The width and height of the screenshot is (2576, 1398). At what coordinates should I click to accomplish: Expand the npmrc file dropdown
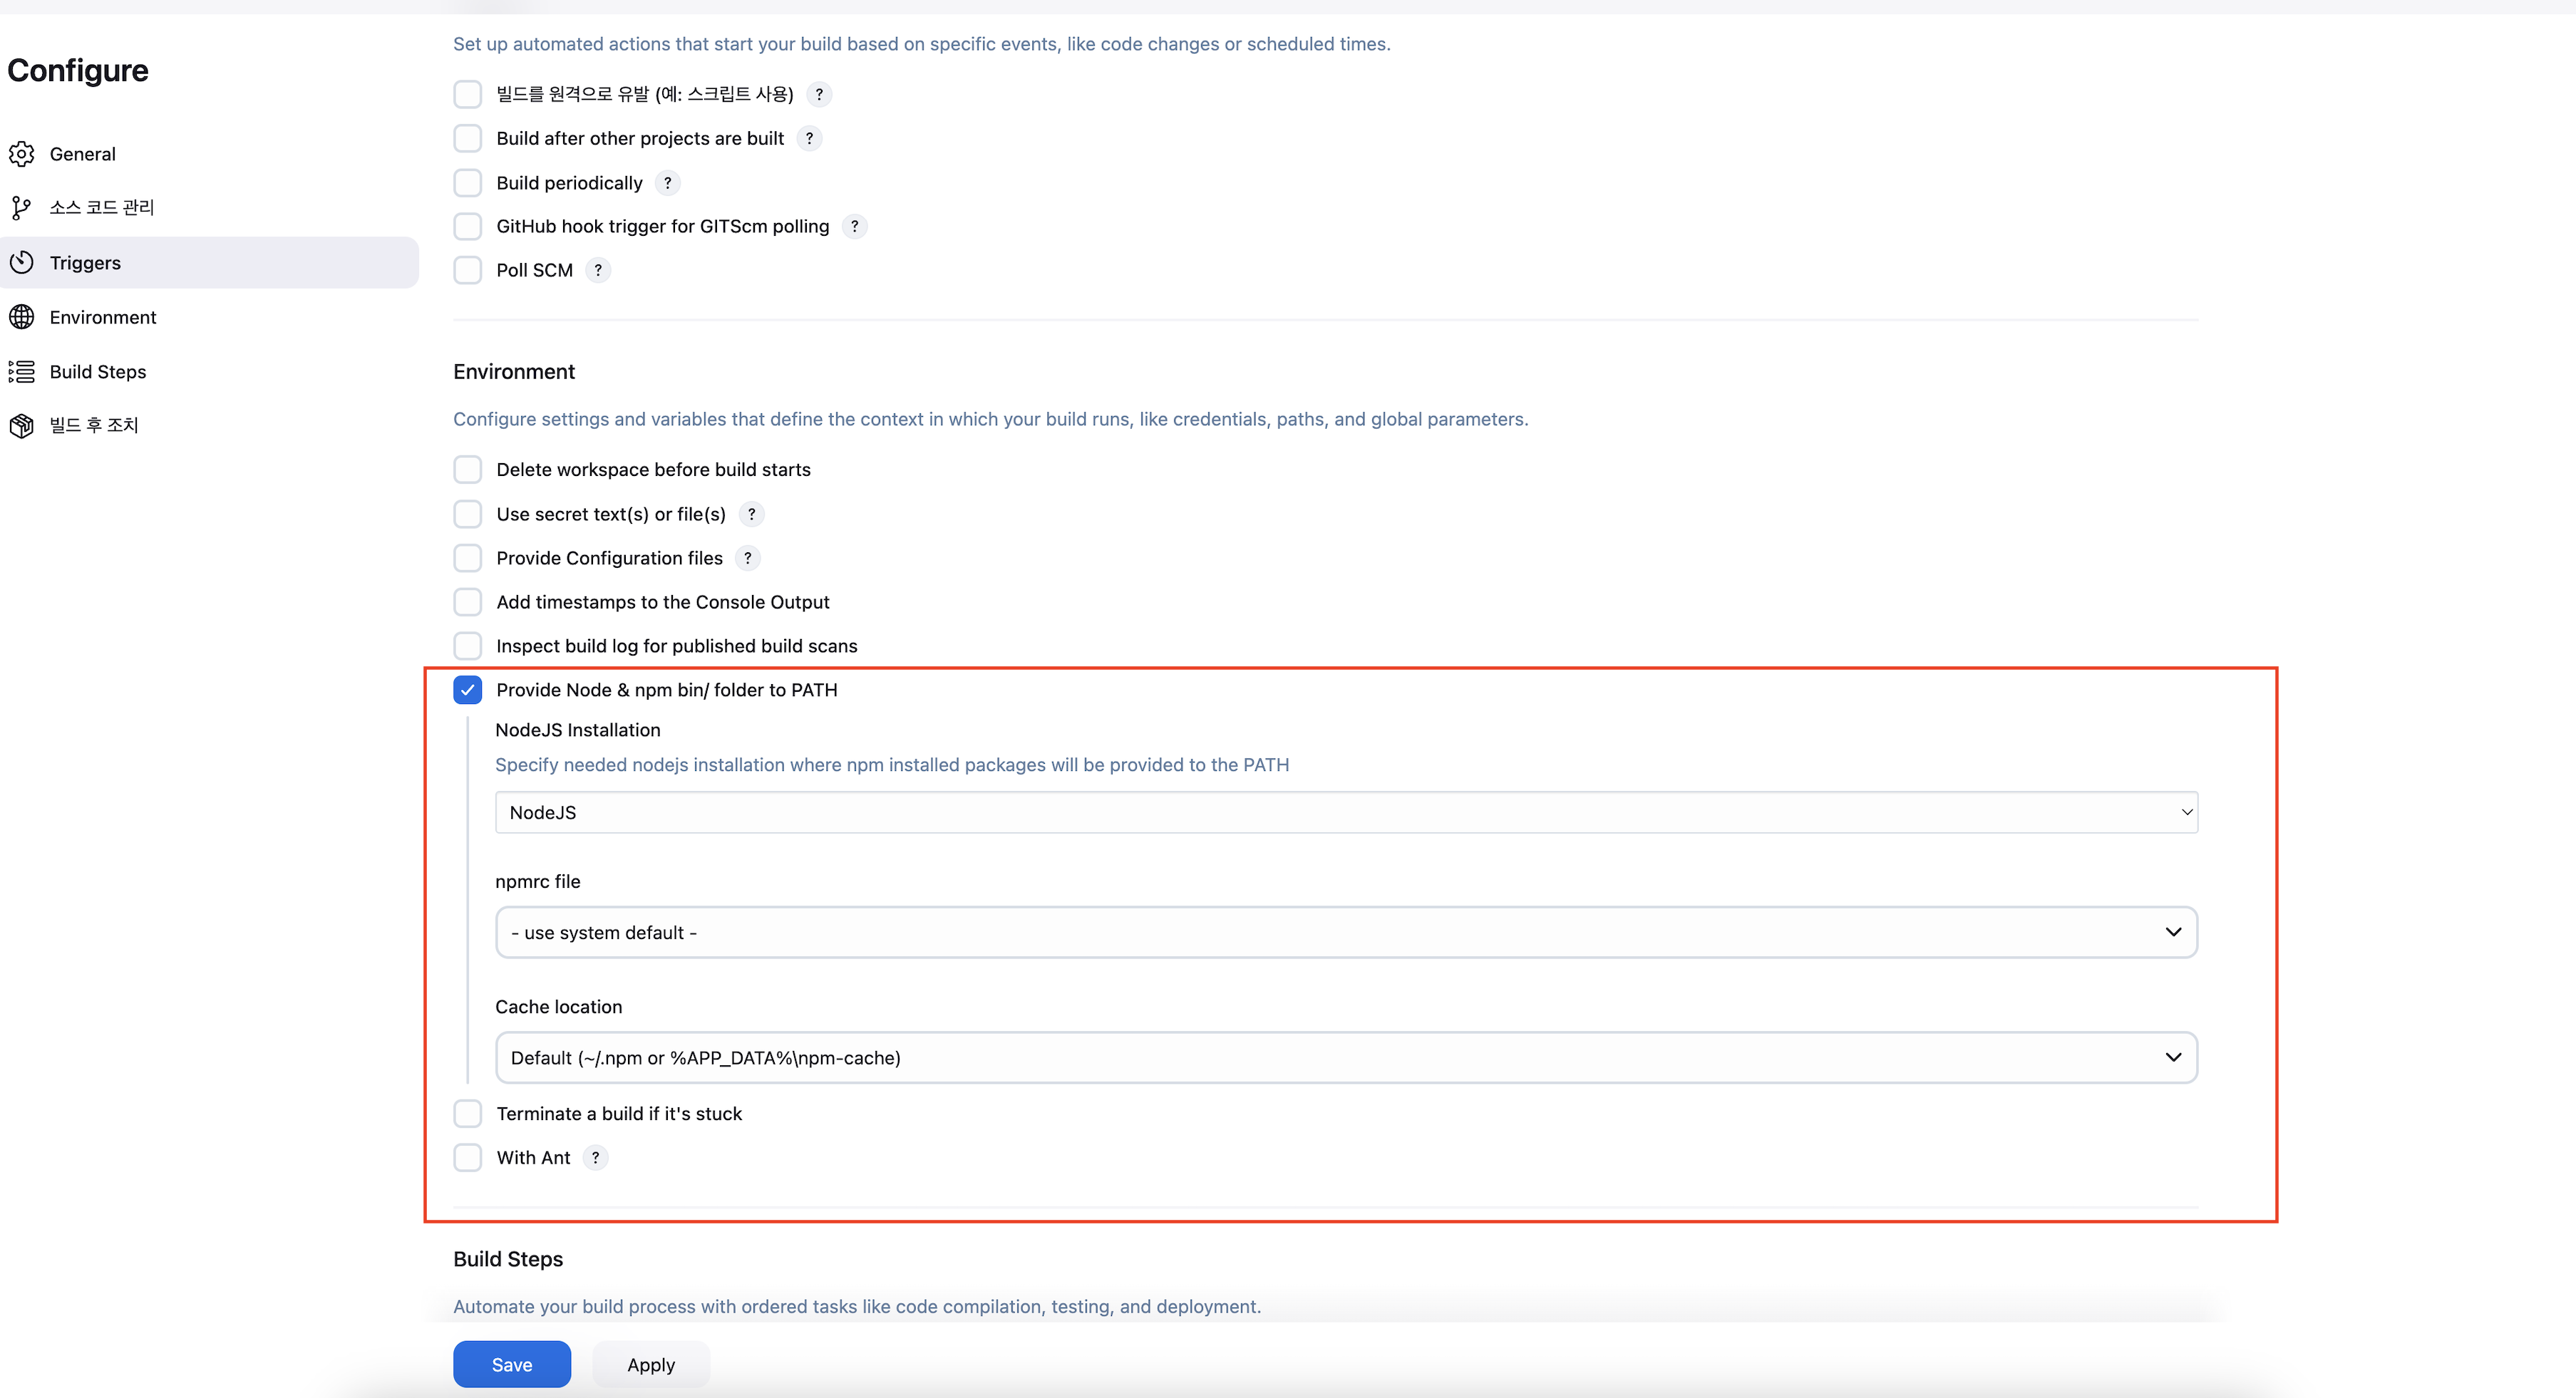click(x=1345, y=933)
